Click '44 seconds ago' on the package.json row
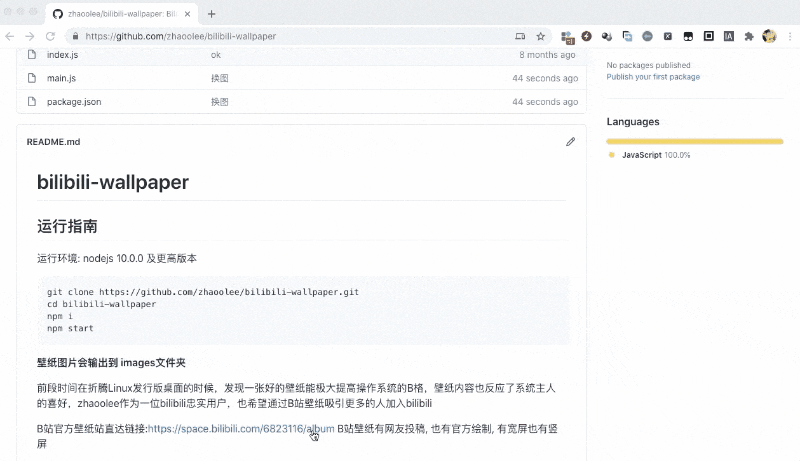 (545, 101)
